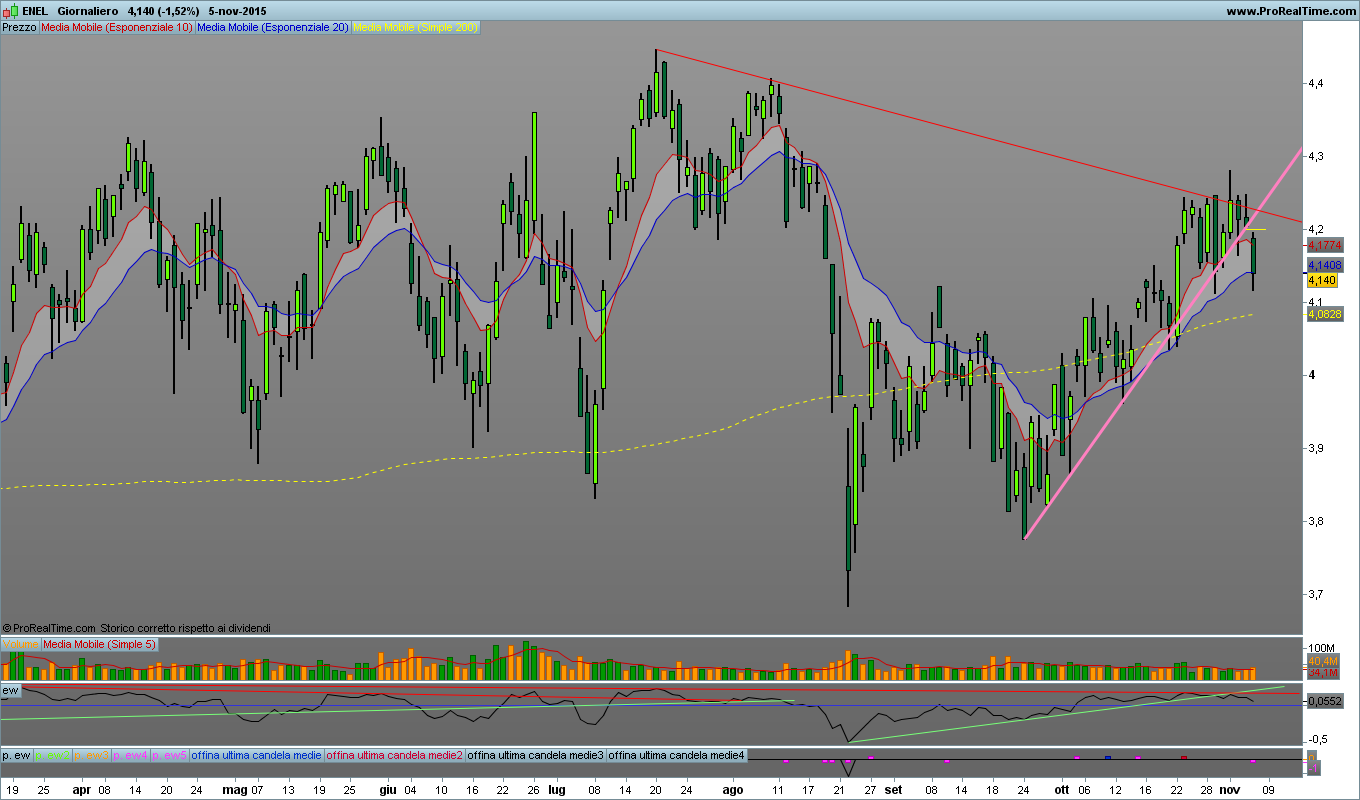1360x800 pixels.
Task: Click offina ultima candela medie2 label
Action: (x=395, y=755)
